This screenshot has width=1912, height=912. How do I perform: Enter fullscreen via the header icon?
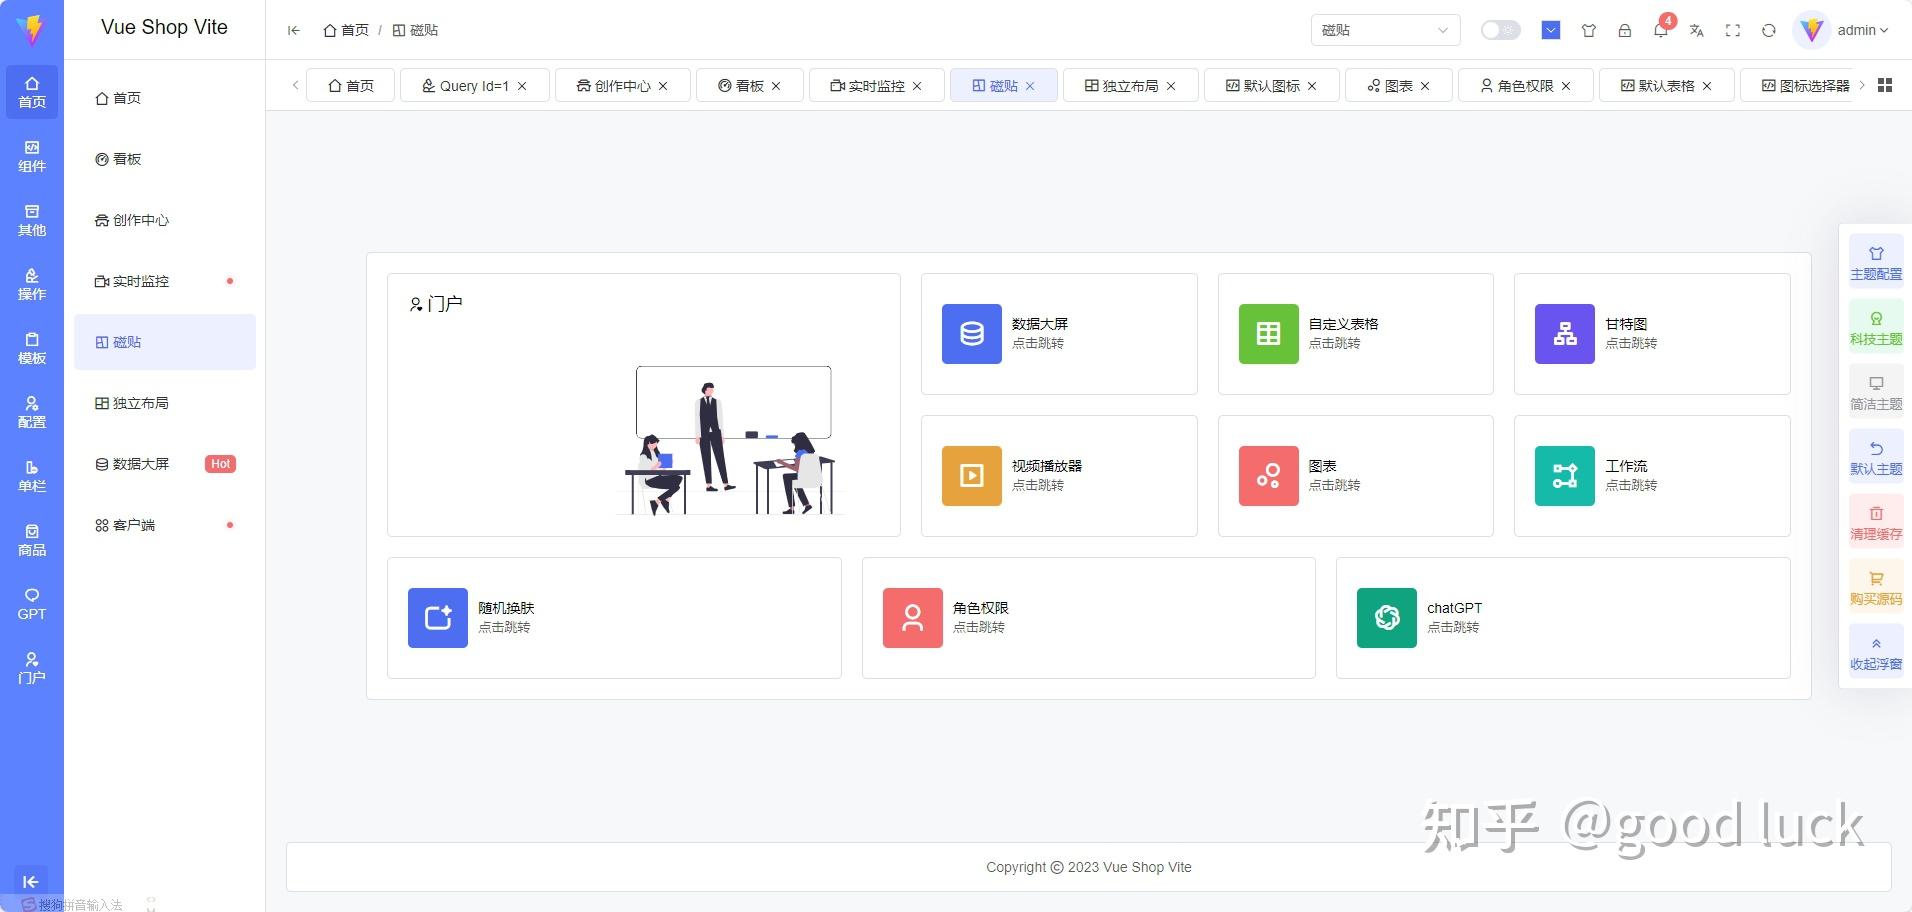tap(1733, 30)
